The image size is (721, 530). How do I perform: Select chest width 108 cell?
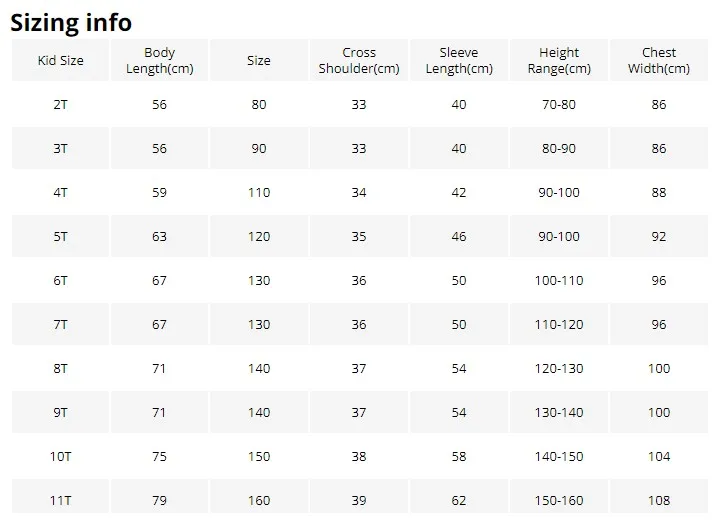[x=659, y=500]
